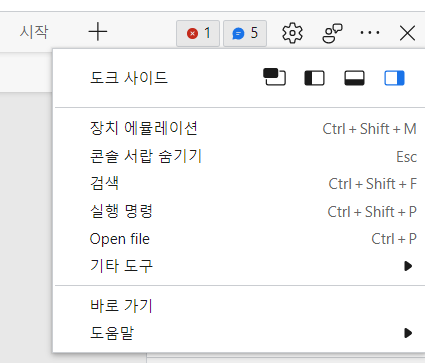Open 실행 명령 from the menu
The image size is (425, 363).
point(239,211)
